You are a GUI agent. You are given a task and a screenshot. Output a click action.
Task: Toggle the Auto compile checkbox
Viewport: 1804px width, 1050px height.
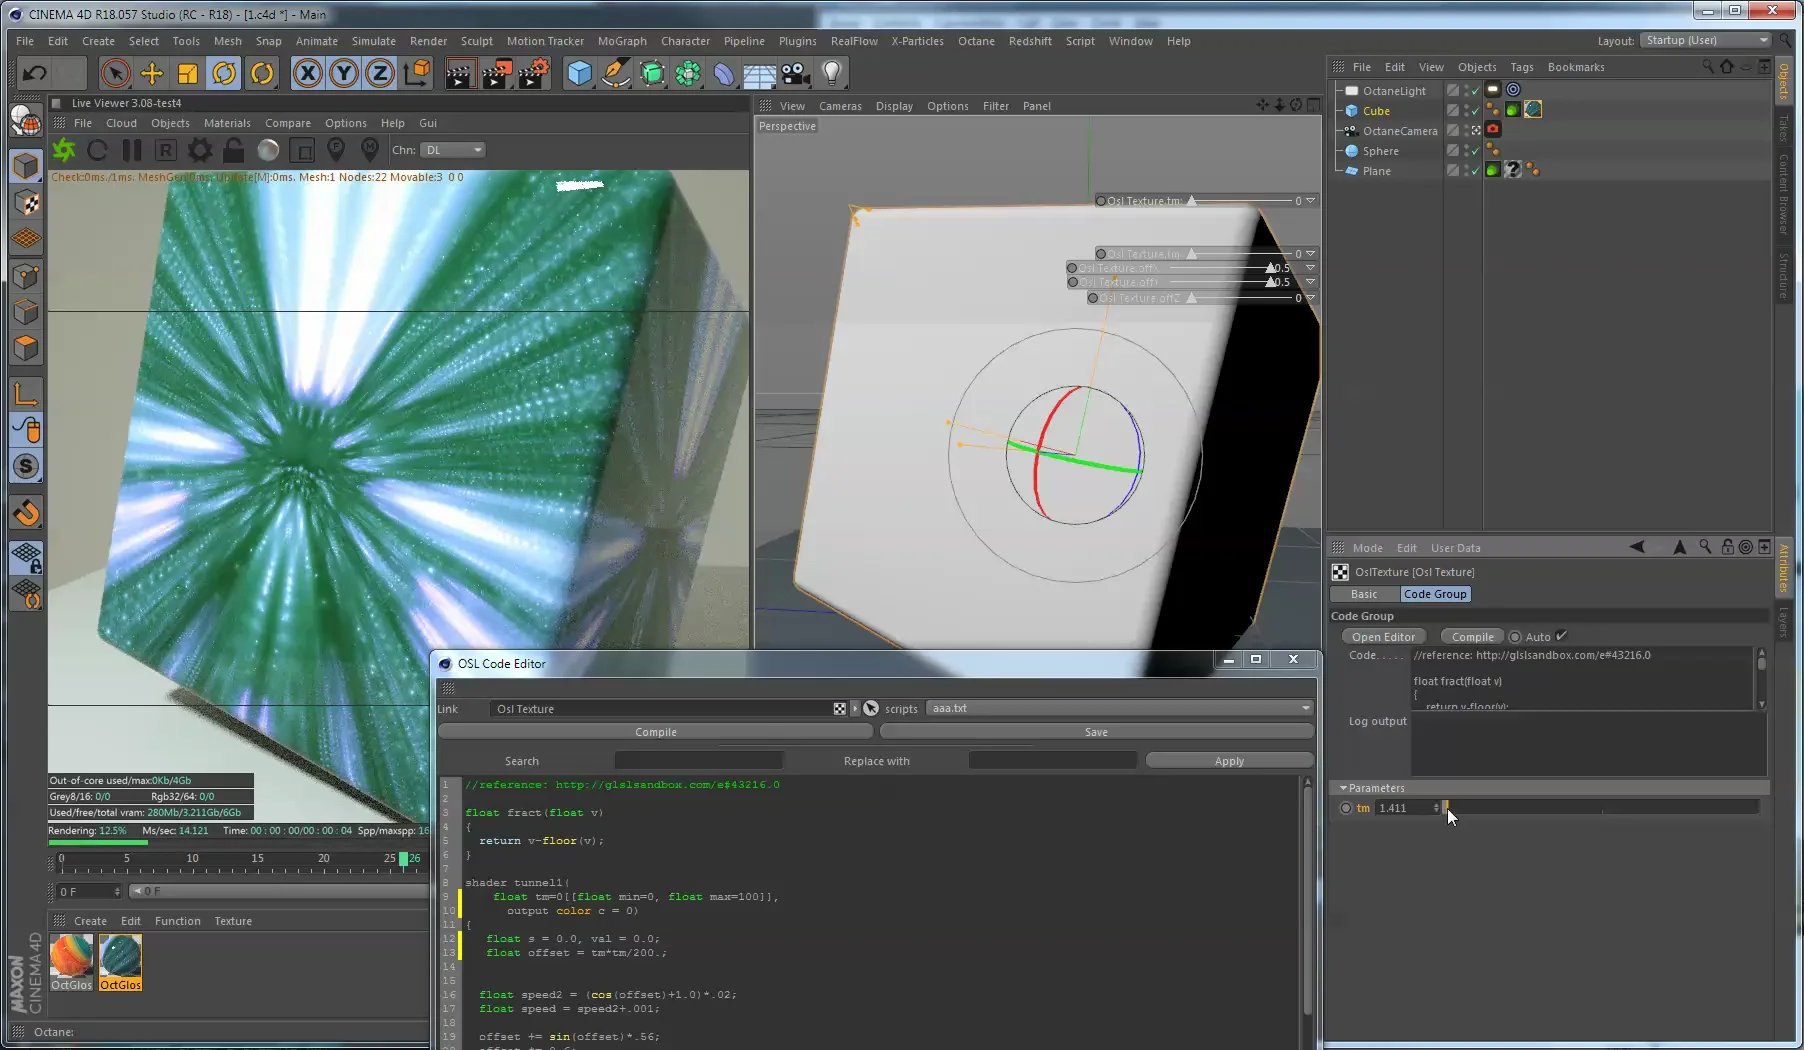click(1562, 636)
